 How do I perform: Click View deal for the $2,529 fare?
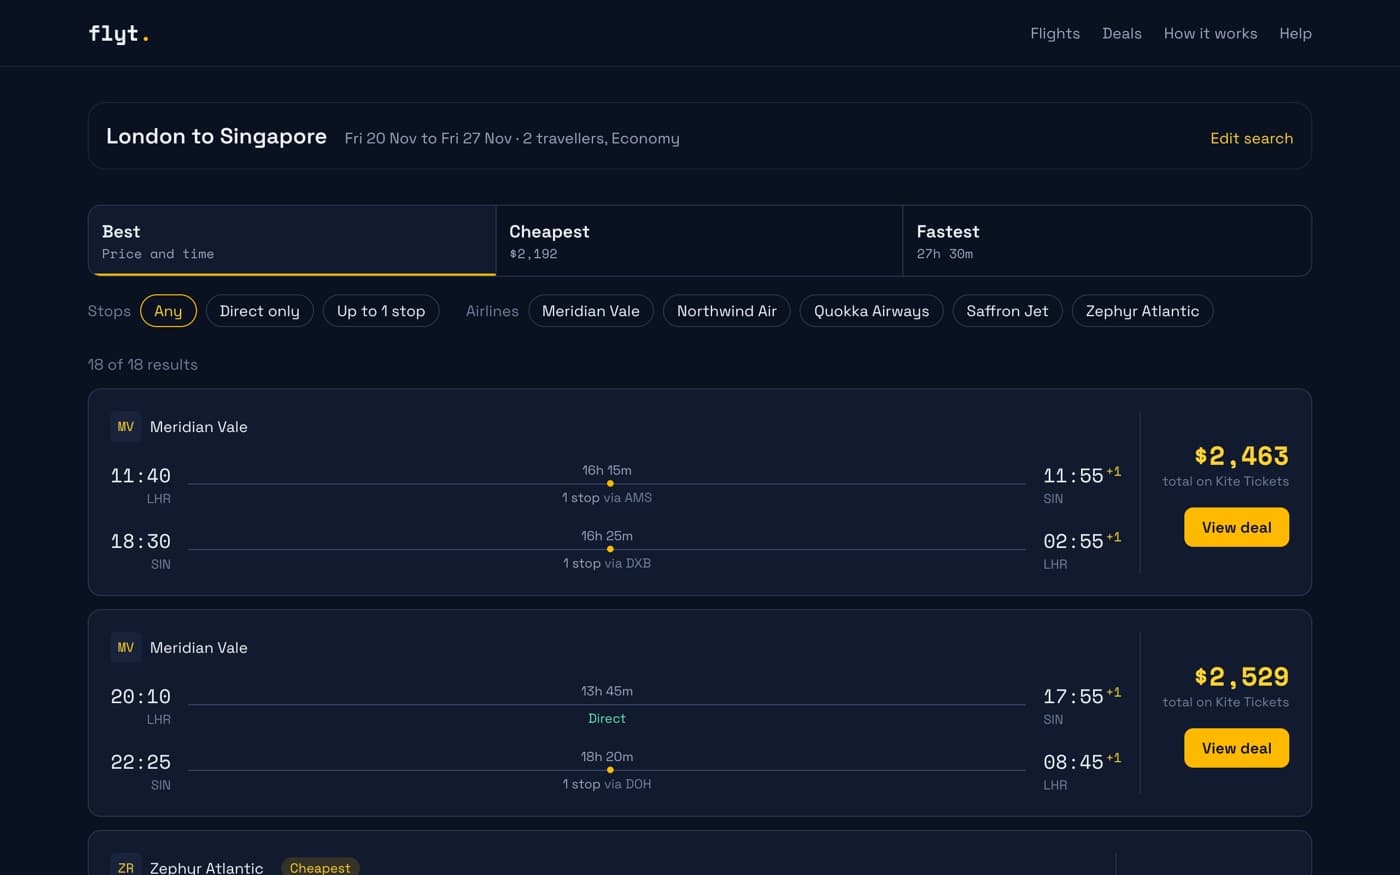click(x=1236, y=748)
